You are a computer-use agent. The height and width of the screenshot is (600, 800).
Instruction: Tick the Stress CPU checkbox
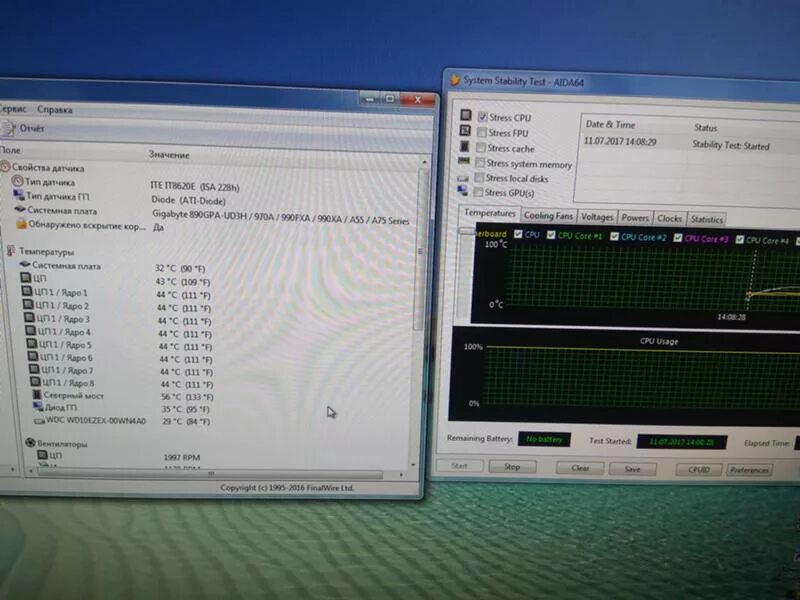482,117
